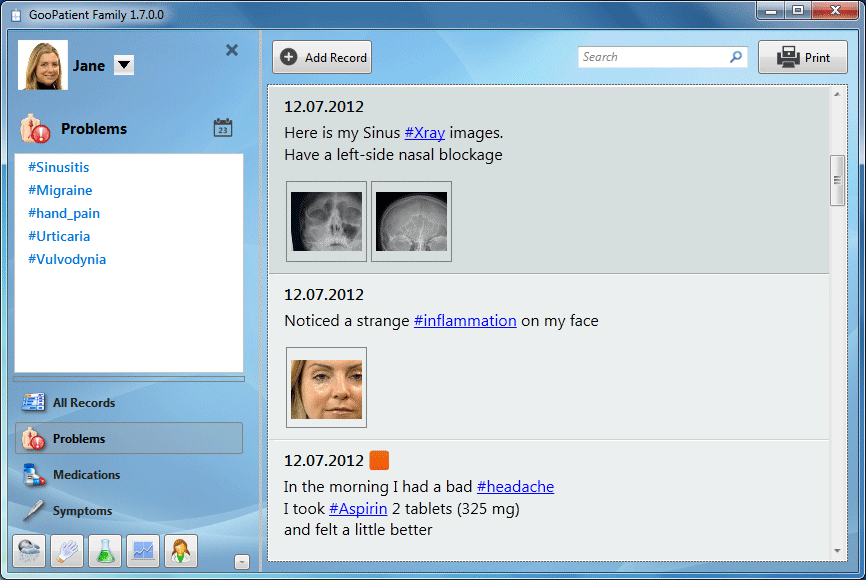Viewport: 866px width, 580px height.
Task: Open the weather conditions icon
Action: tap(28, 551)
